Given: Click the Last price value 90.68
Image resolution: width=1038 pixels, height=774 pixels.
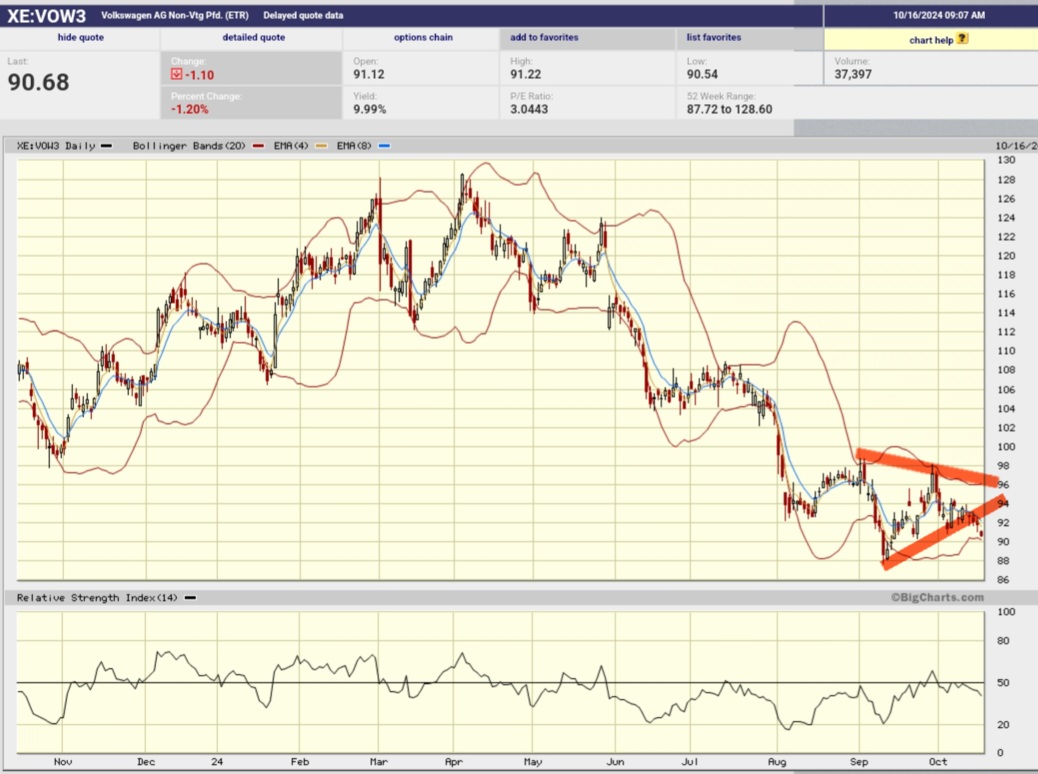Looking at the screenshot, I should click(40, 80).
